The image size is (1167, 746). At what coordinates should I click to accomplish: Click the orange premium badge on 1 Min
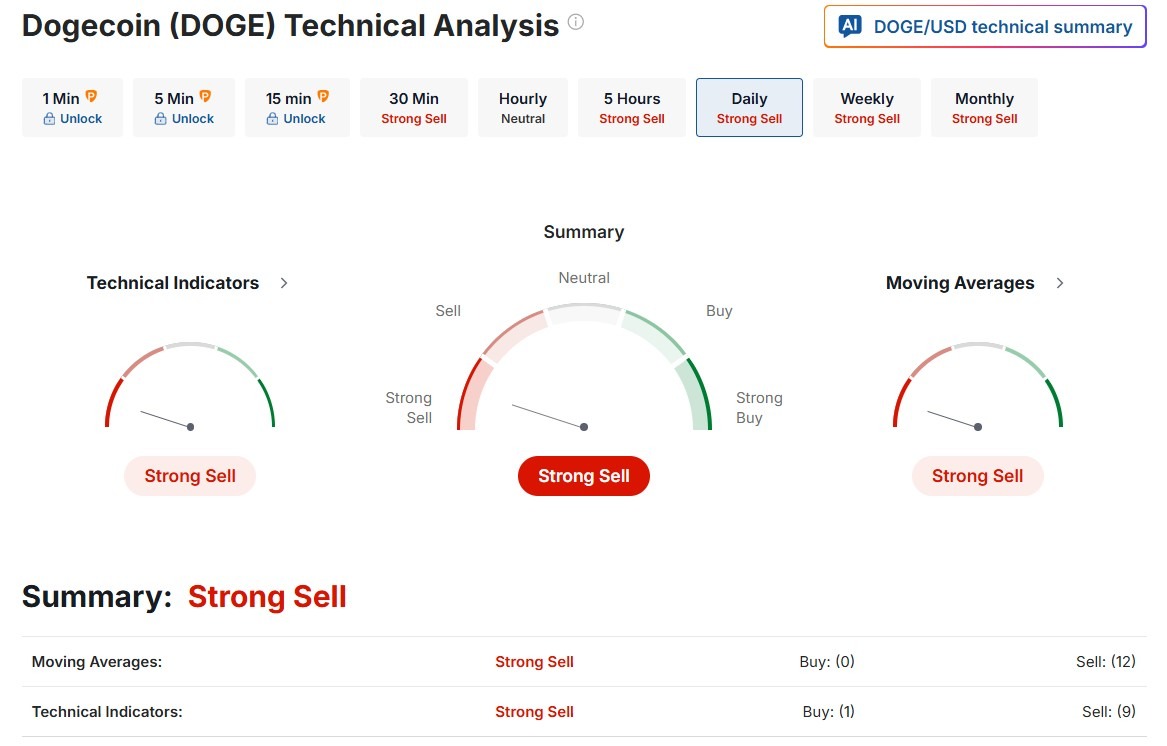click(91, 97)
